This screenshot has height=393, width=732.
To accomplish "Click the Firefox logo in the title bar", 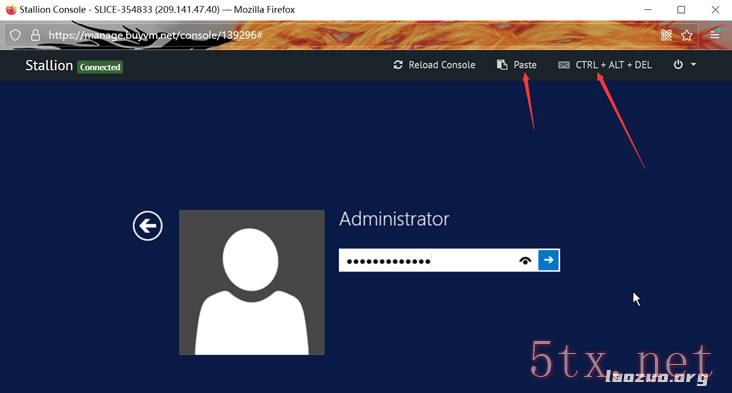I will pos(11,9).
